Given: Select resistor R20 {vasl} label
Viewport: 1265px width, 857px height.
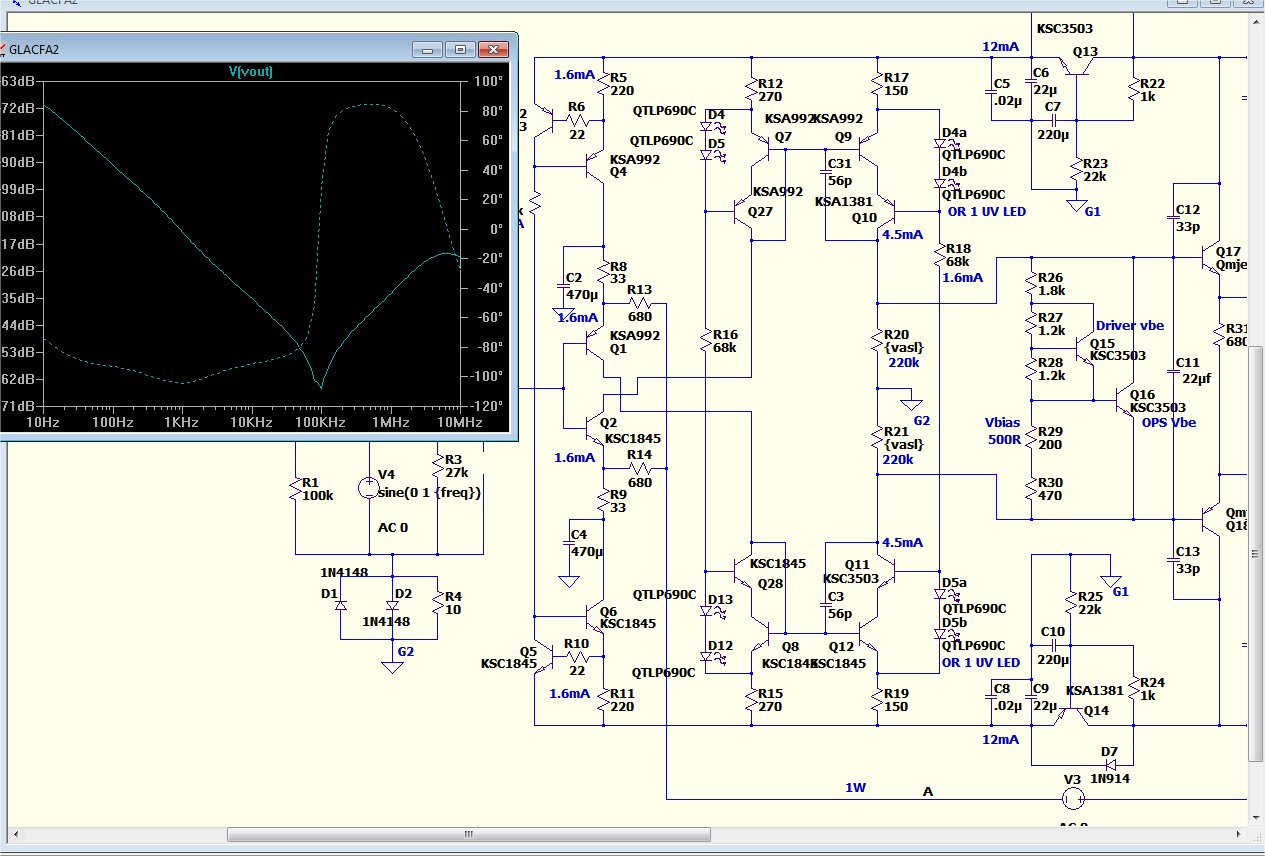Looking at the screenshot, I should pyautogui.click(x=904, y=341).
